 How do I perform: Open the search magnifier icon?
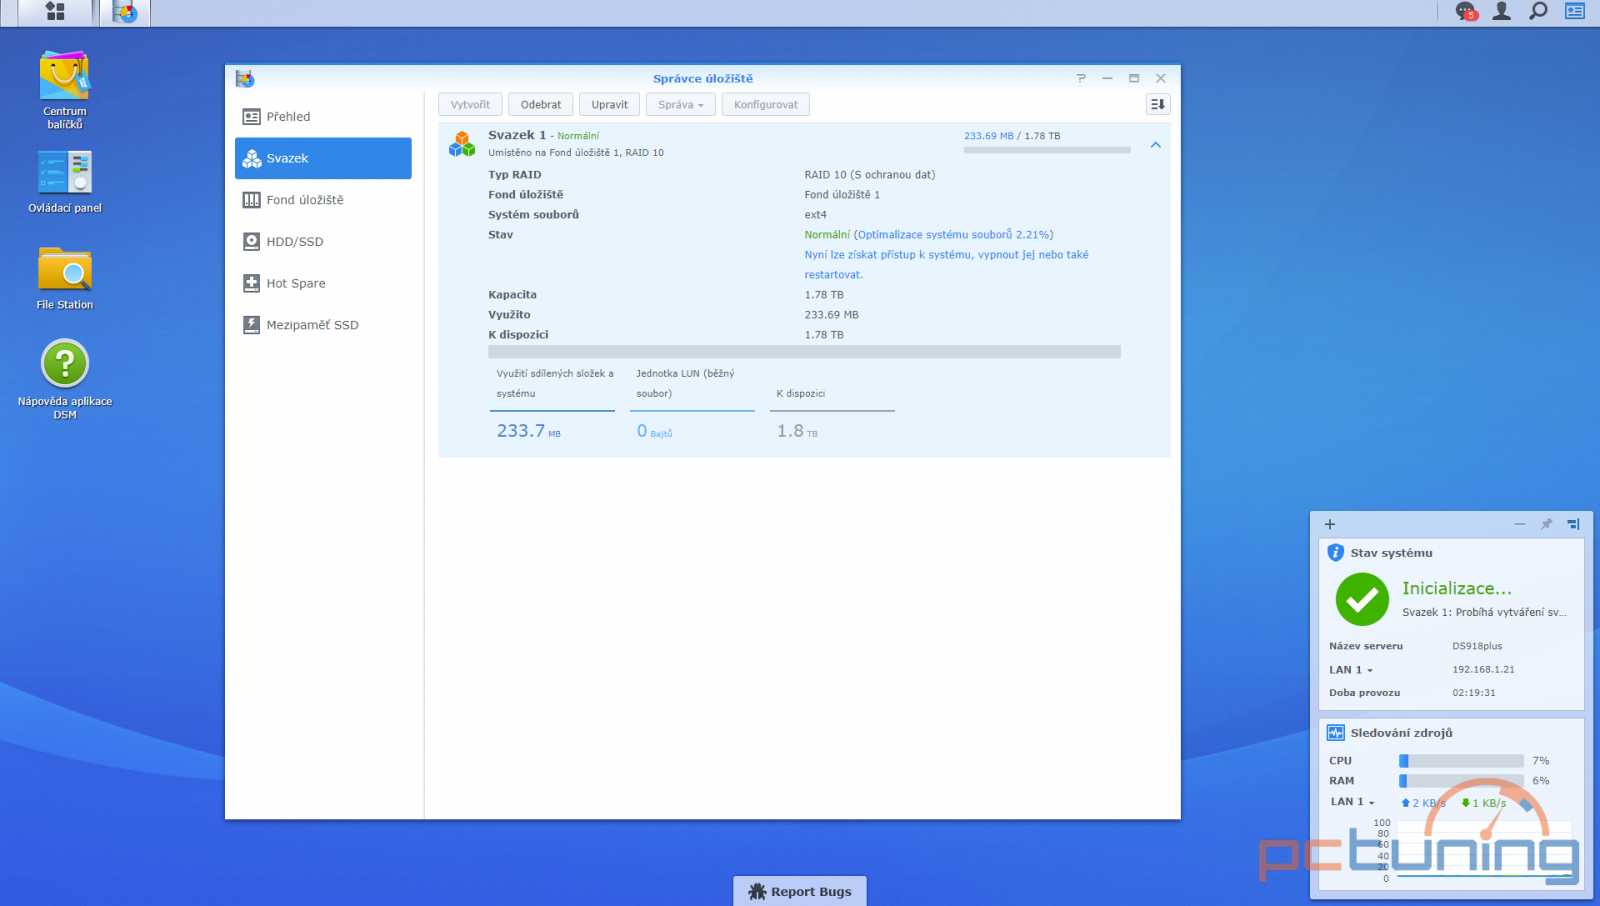tap(1538, 11)
